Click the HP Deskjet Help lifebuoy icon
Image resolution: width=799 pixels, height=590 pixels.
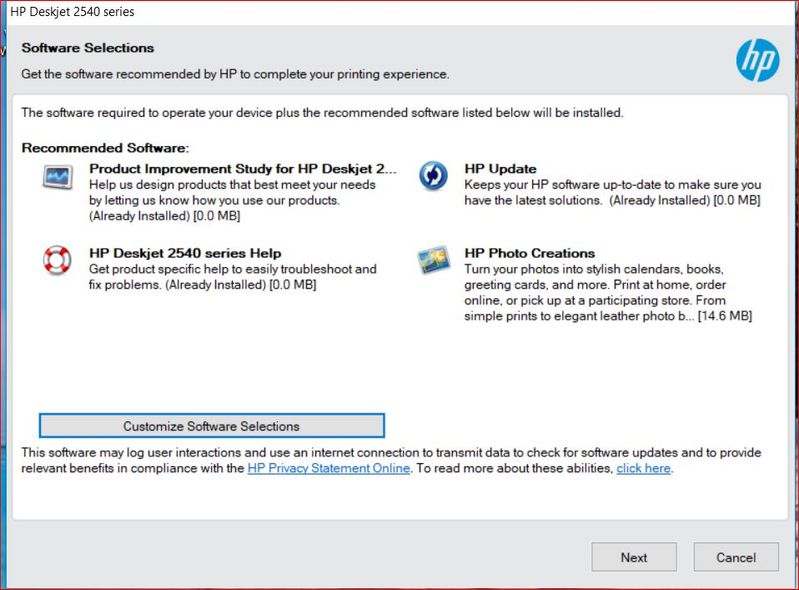tap(57, 260)
